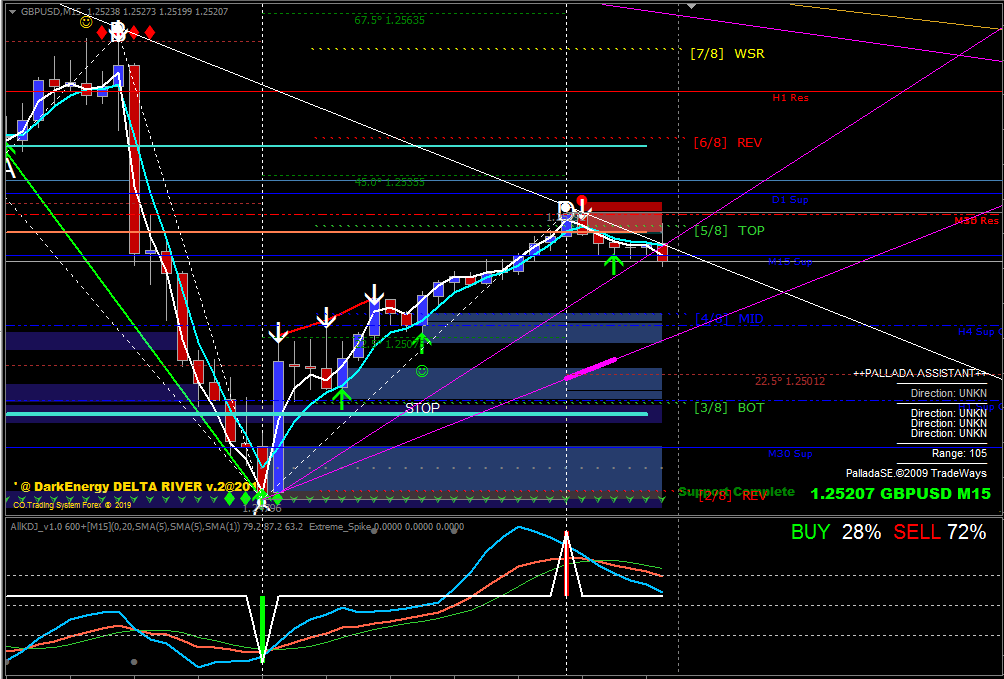1004x679 pixels.
Task: Click the 67.5° 1.25635 angle label
Action: coord(389,20)
